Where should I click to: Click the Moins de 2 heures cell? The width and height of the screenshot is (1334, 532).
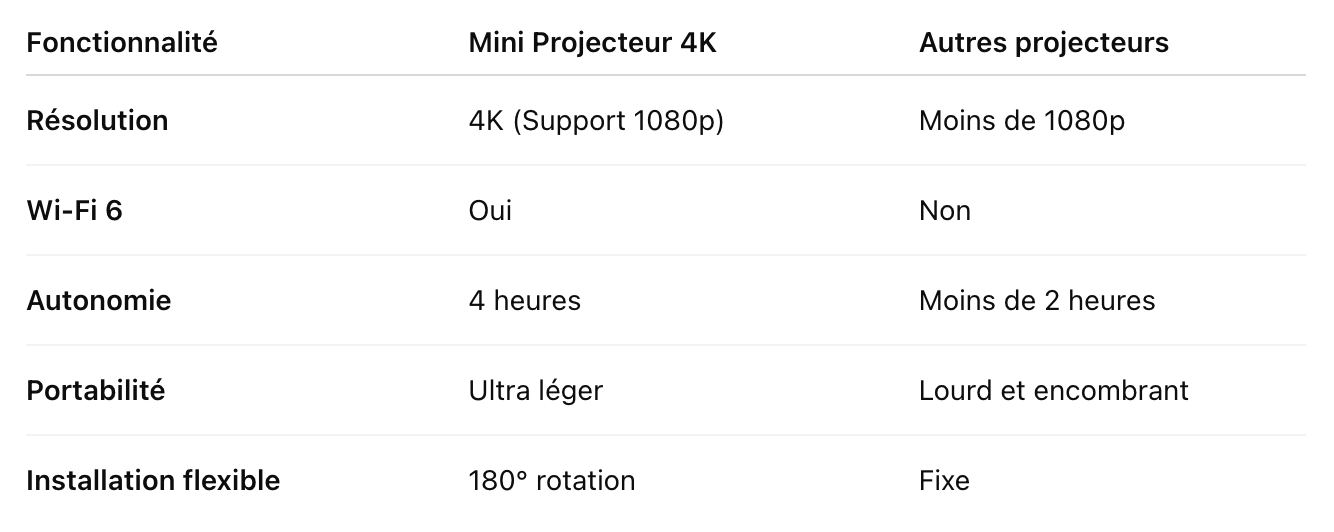click(x=1036, y=301)
